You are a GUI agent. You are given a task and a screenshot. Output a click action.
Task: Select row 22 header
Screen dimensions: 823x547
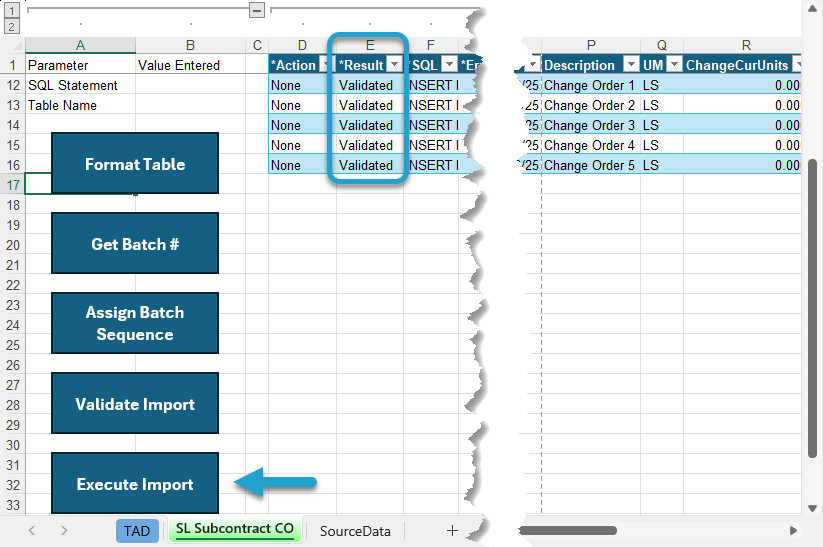point(13,285)
